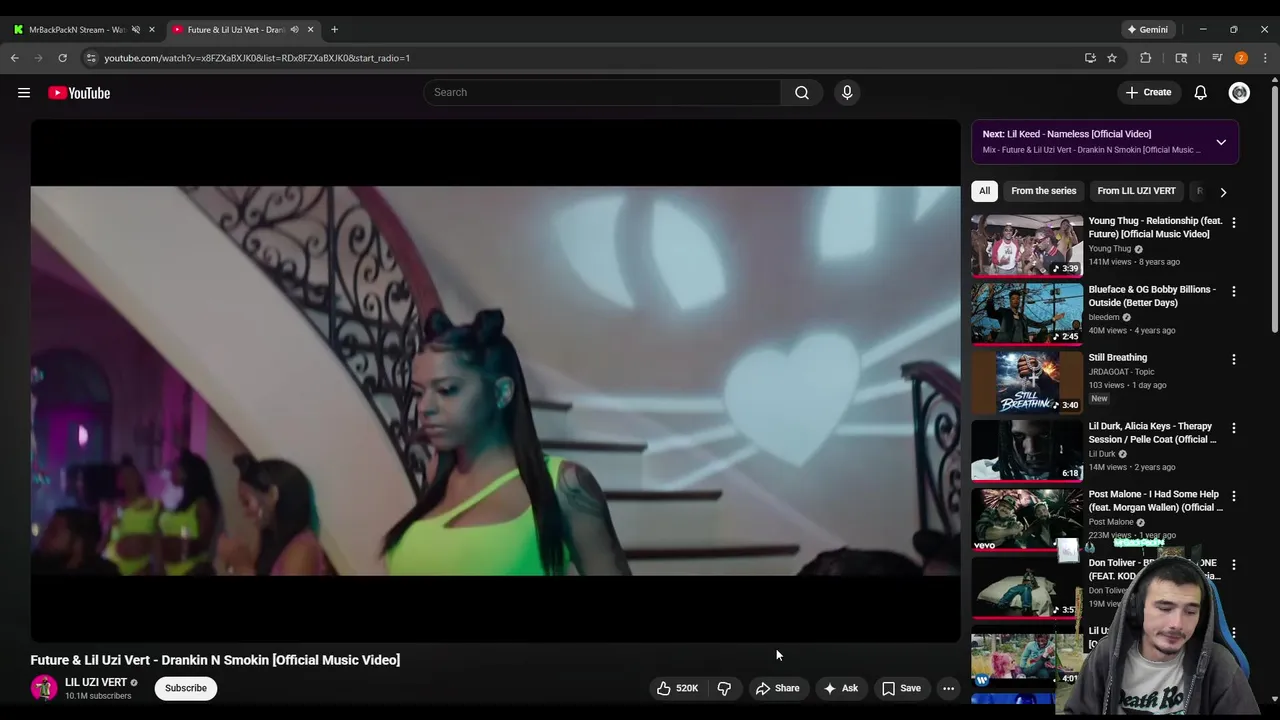Screen dimensions: 1280x720
Task: Reload the page in browser toolbar
Action: [62, 58]
